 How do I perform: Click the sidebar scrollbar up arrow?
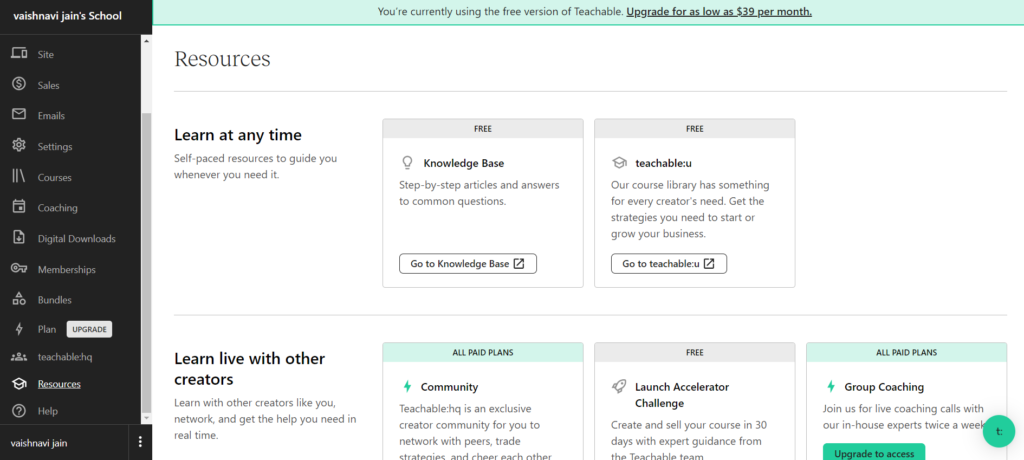coord(146,41)
